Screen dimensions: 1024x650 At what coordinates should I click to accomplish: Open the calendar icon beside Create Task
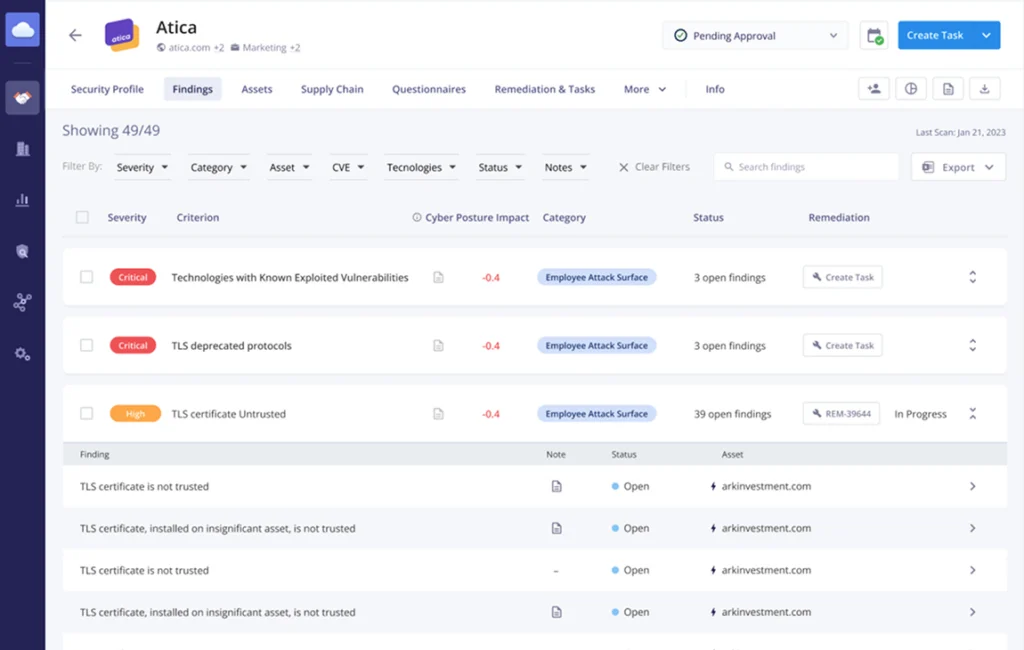pos(873,35)
